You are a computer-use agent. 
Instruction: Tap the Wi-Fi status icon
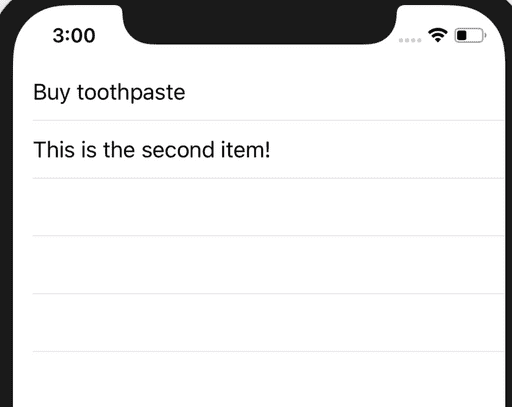(438, 35)
